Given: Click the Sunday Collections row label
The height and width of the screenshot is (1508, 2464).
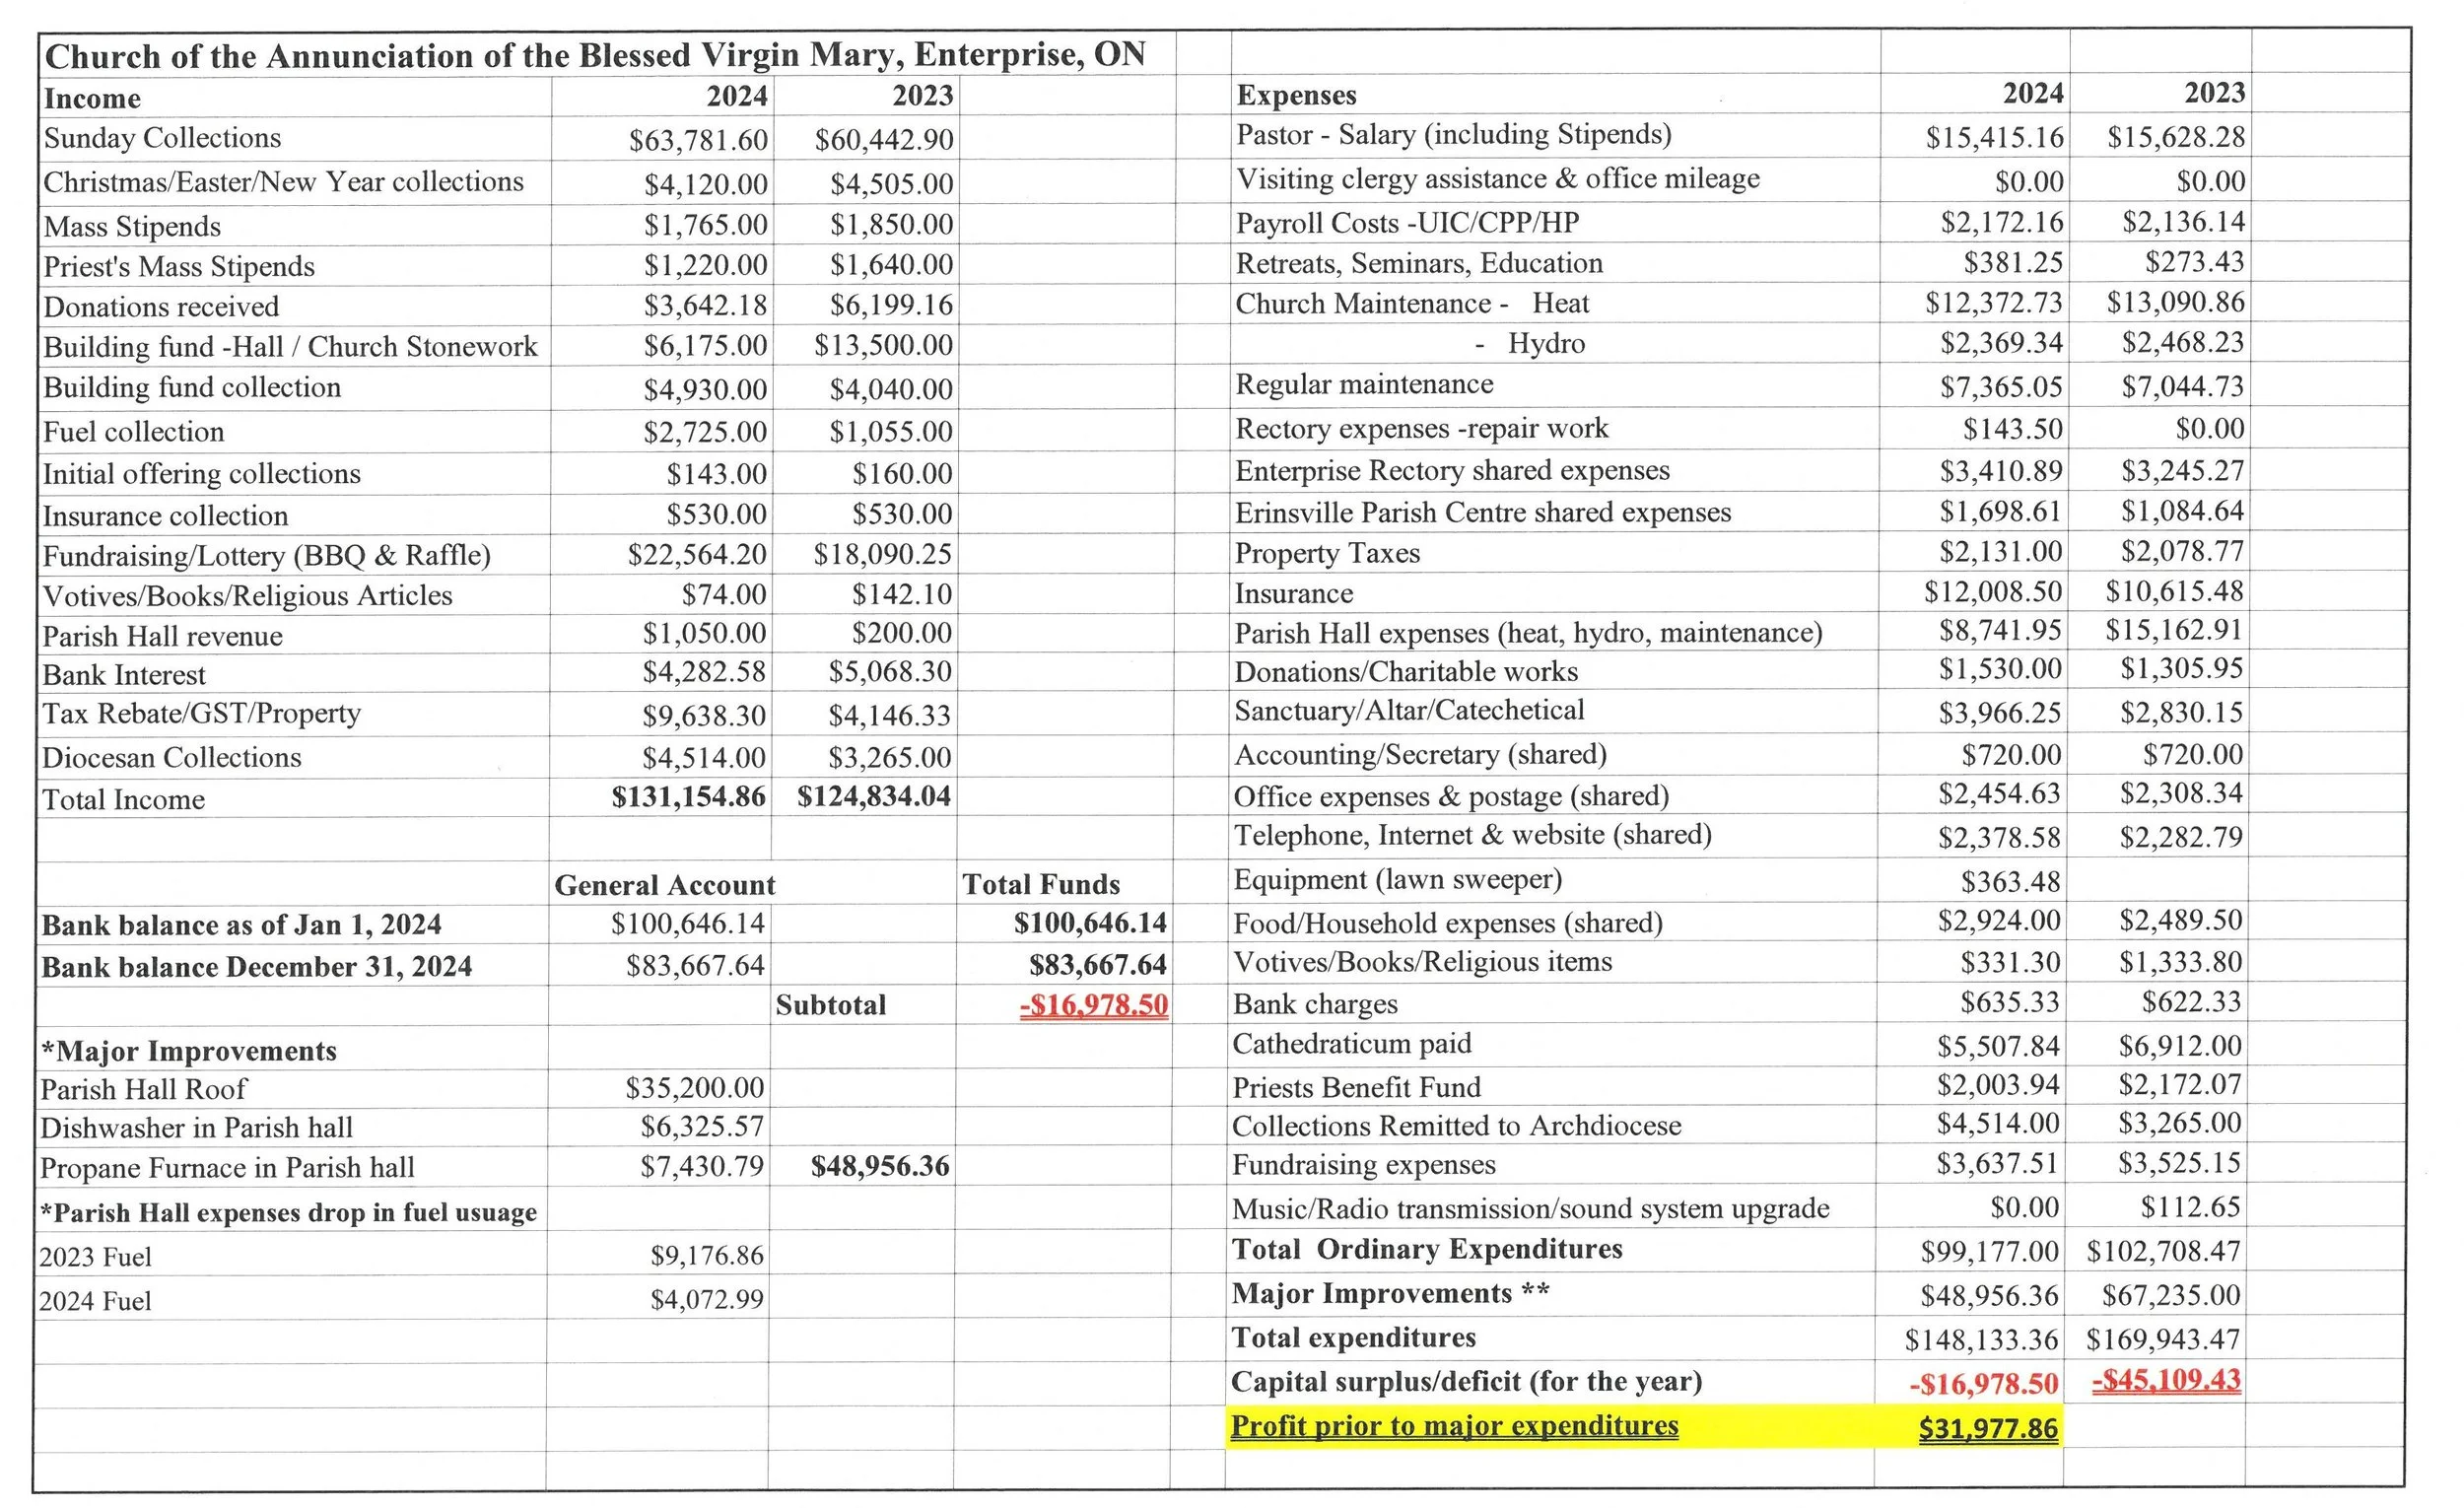Looking at the screenshot, I should click(x=162, y=138).
